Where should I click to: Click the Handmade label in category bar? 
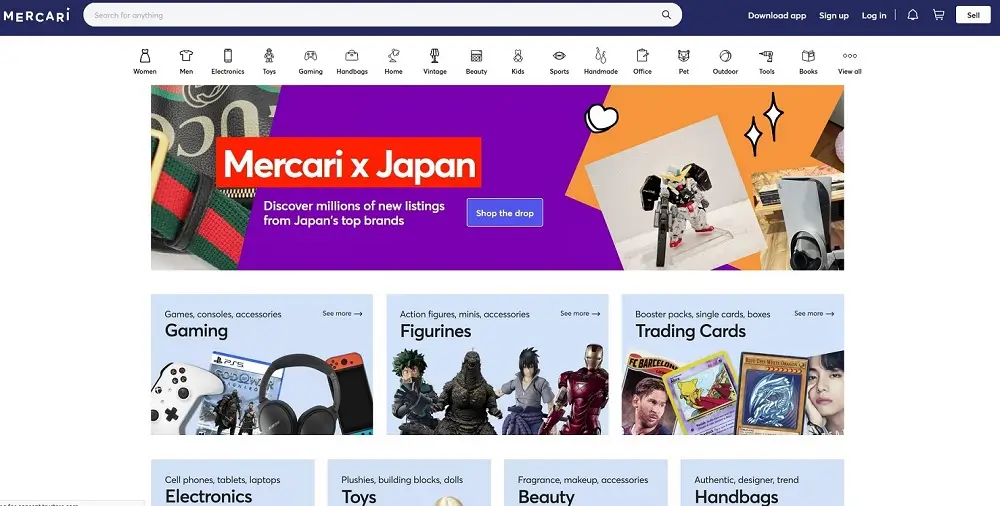(x=601, y=71)
